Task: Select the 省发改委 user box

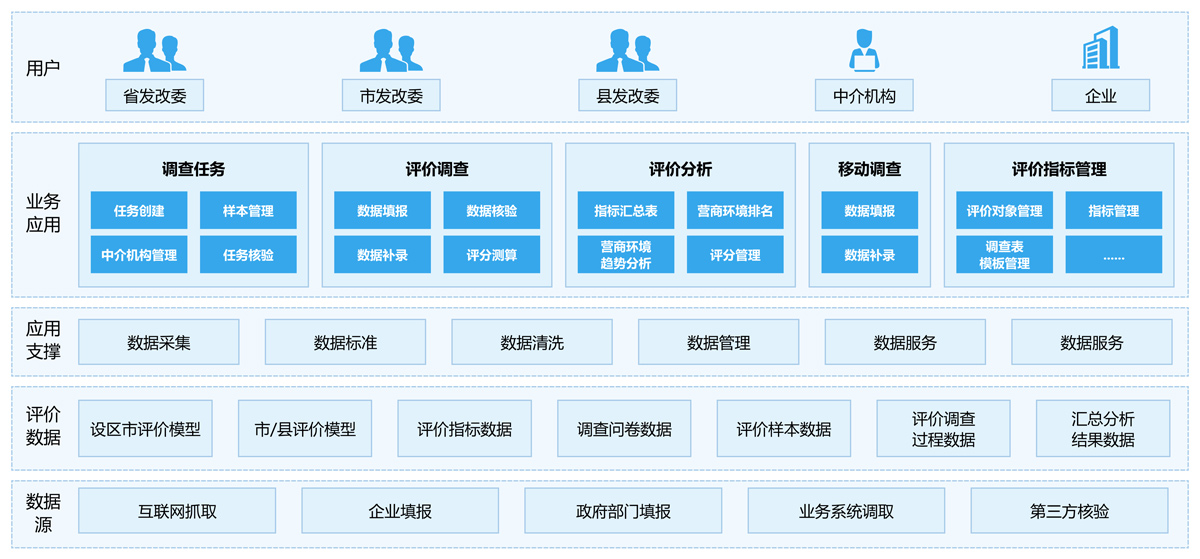Action: [x=154, y=96]
